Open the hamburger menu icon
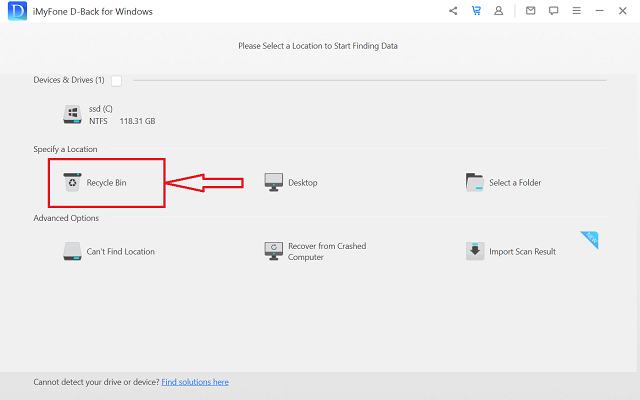Image resolution: width=640 pixels, height=400 pixels. coord(576,11)
